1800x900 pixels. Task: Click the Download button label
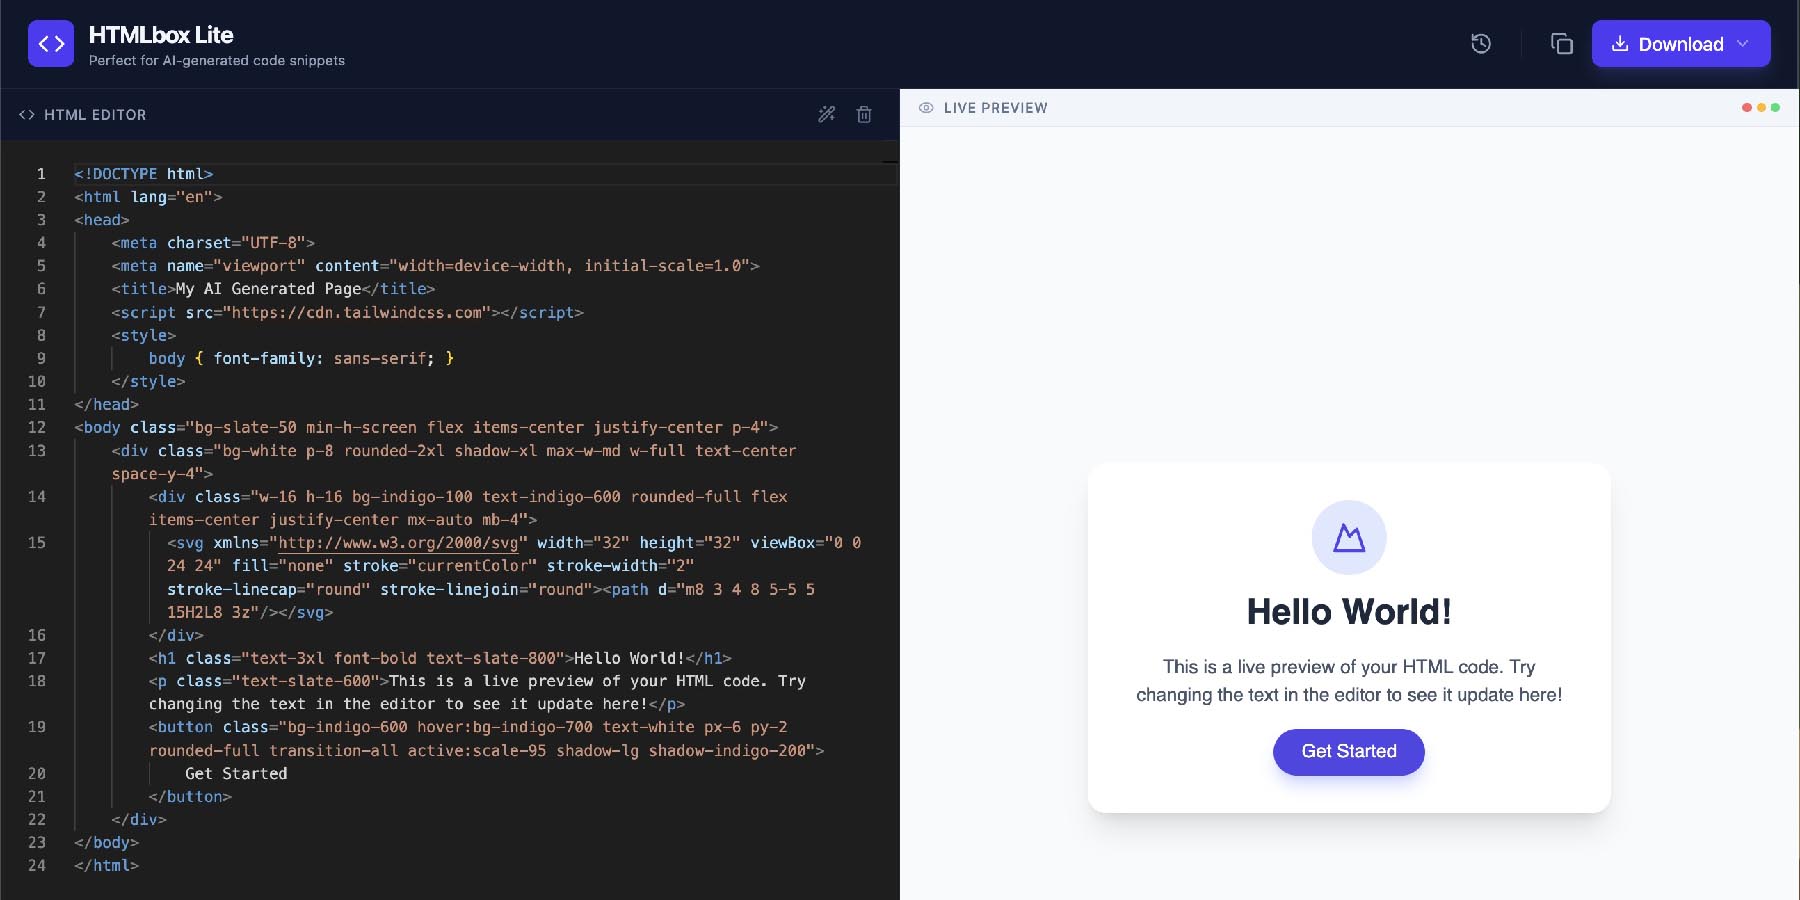click(1680, 44)
